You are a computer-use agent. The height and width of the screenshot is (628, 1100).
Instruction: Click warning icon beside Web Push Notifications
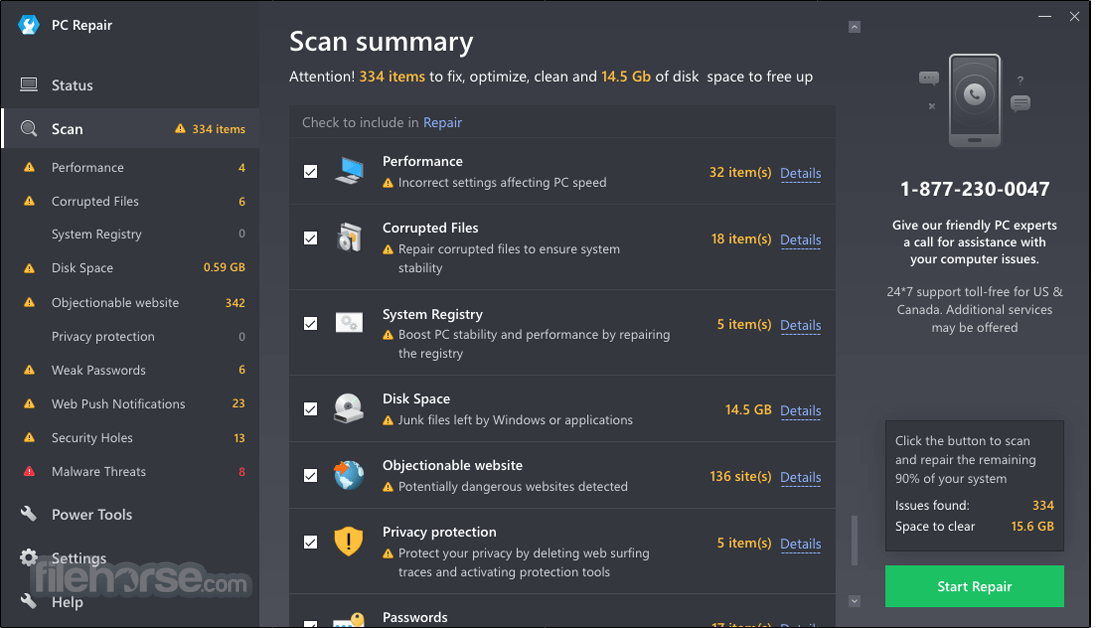point(29,403)
